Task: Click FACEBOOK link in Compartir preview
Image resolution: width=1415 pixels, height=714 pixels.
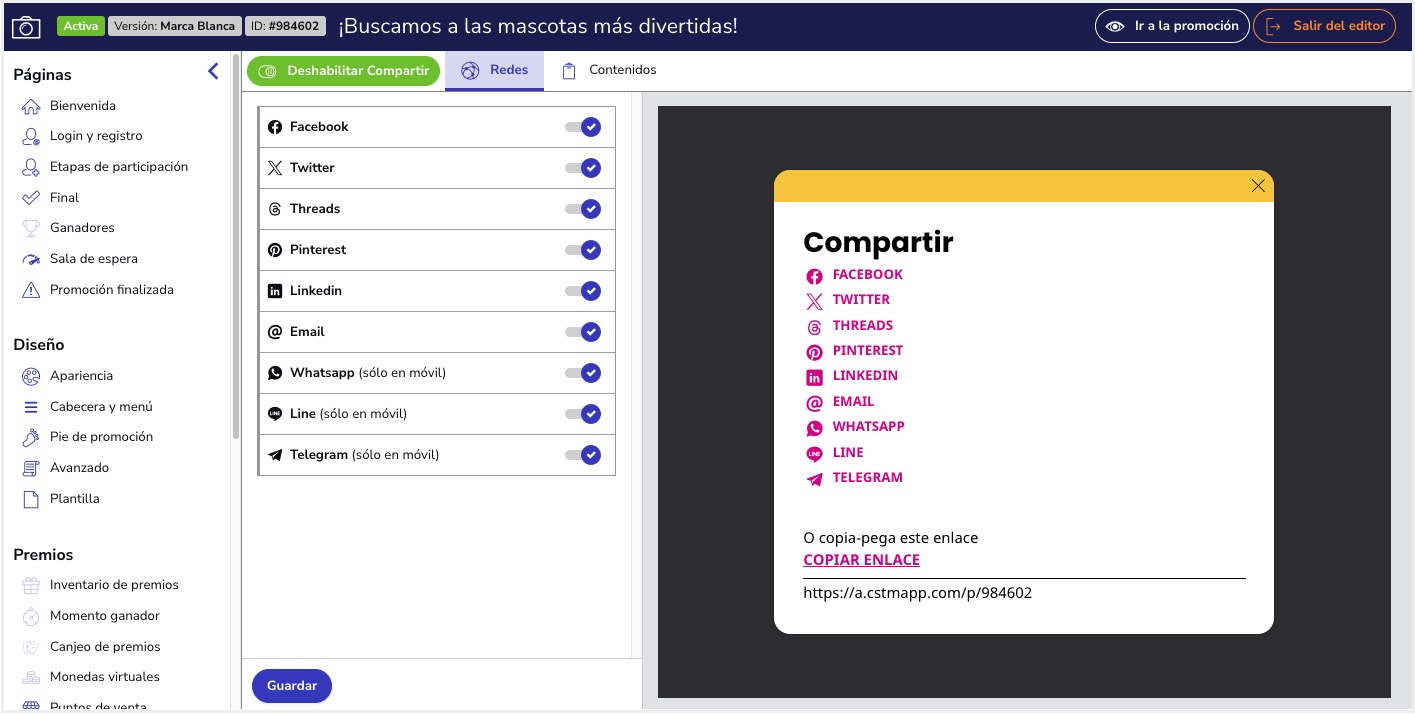Action: tap(867, 275)
